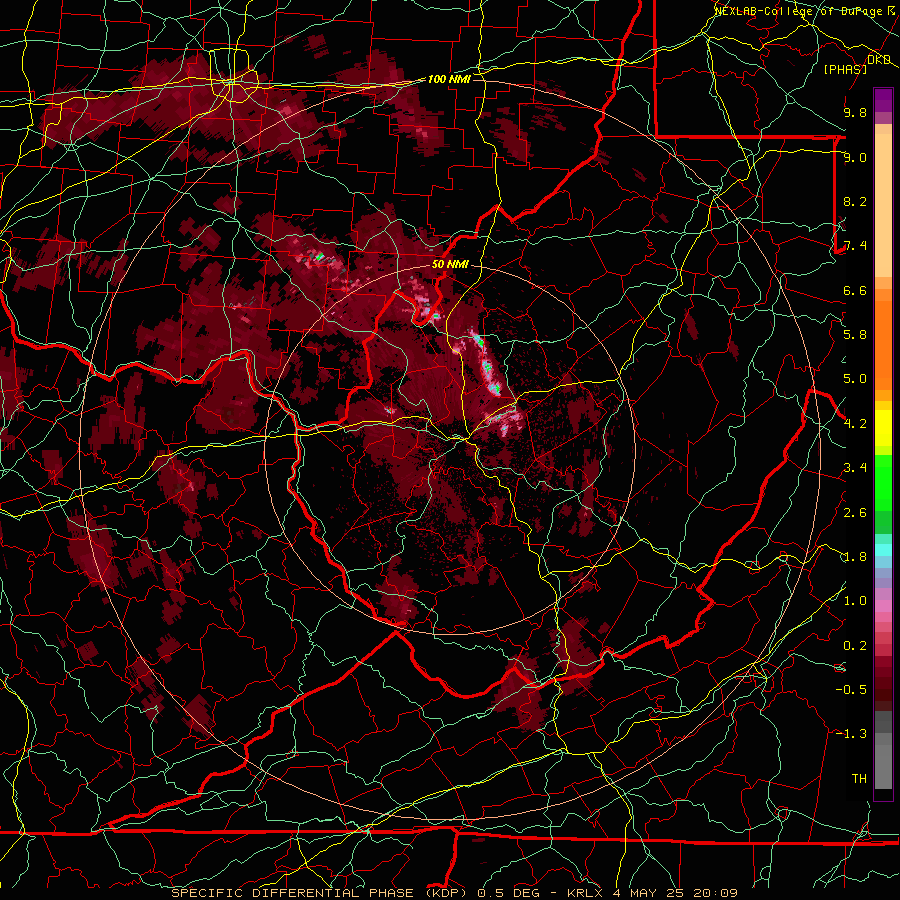Click the 1.0 value on the color scale
The width and height of the screenshot is (900, 900).
click(855, 601)
